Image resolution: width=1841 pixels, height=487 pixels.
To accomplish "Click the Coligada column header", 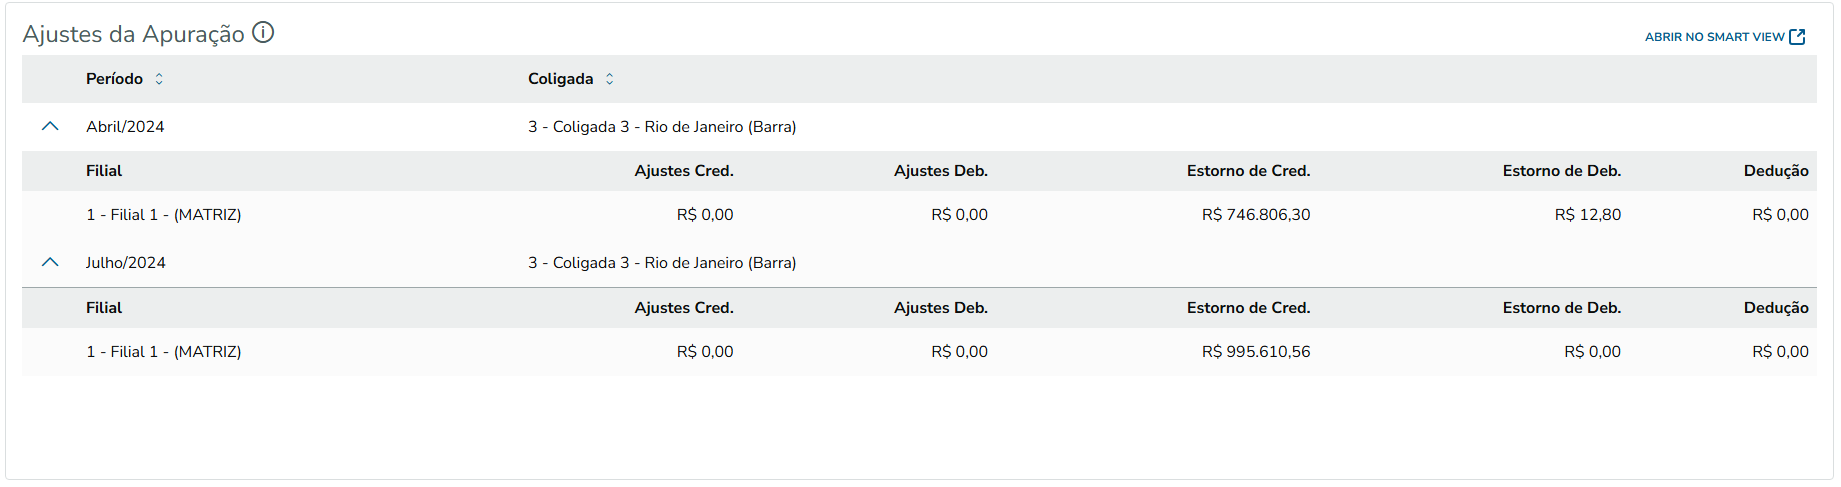I will coord(560,79).
